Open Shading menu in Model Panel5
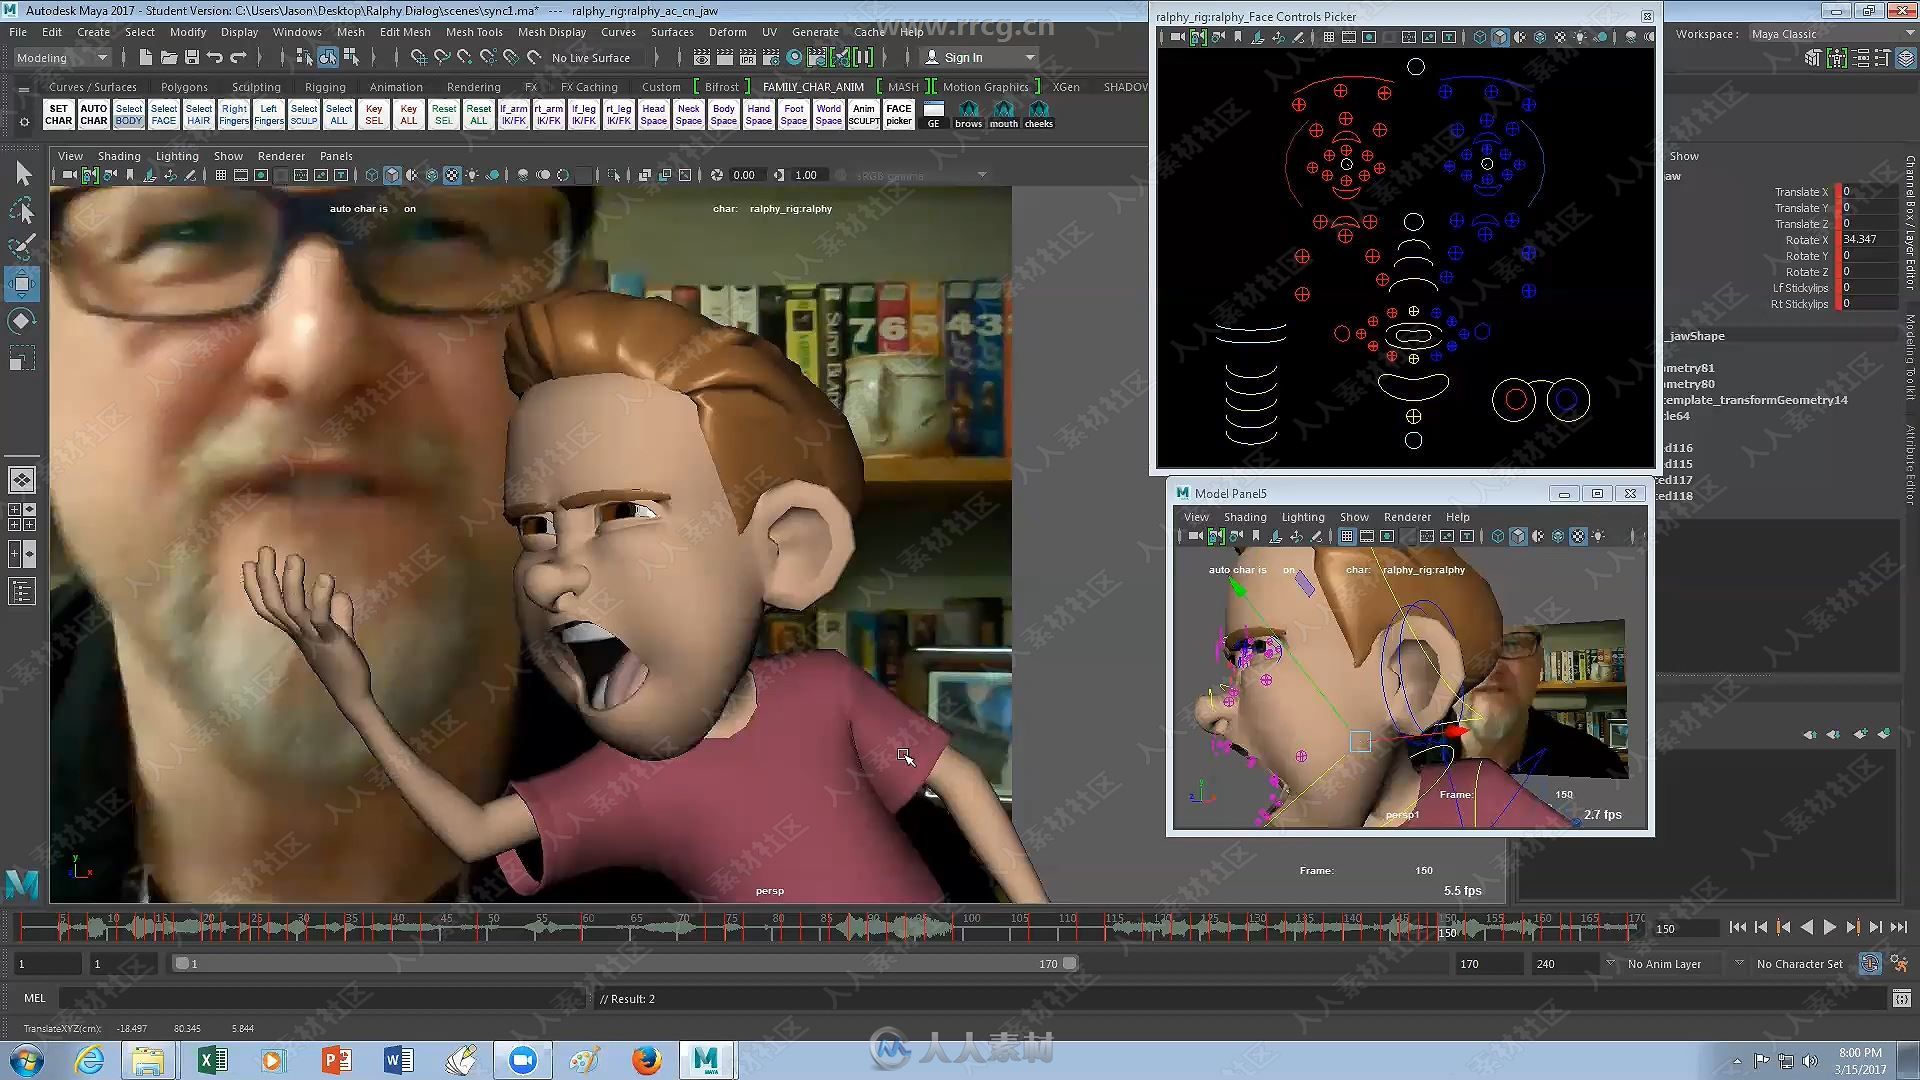 pyautogui.click(x=1245, y=517)
